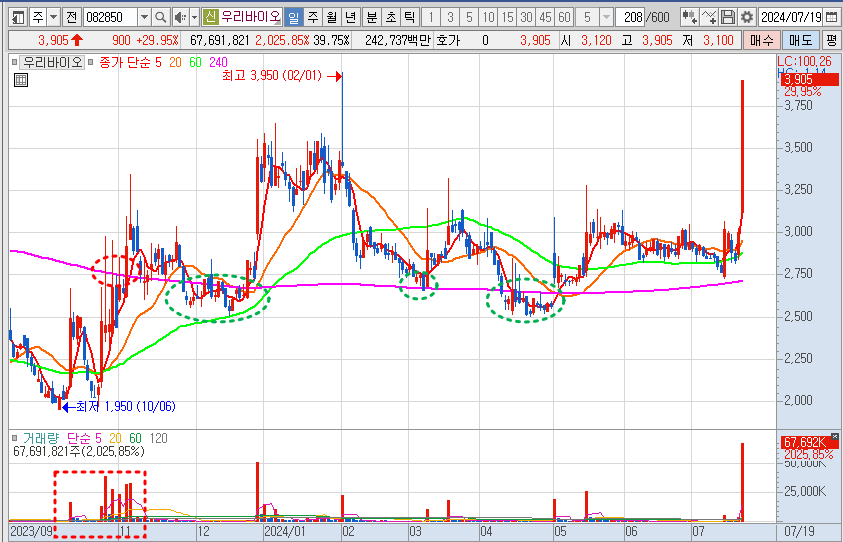Click the green 신 badge icon

[211, 18]
